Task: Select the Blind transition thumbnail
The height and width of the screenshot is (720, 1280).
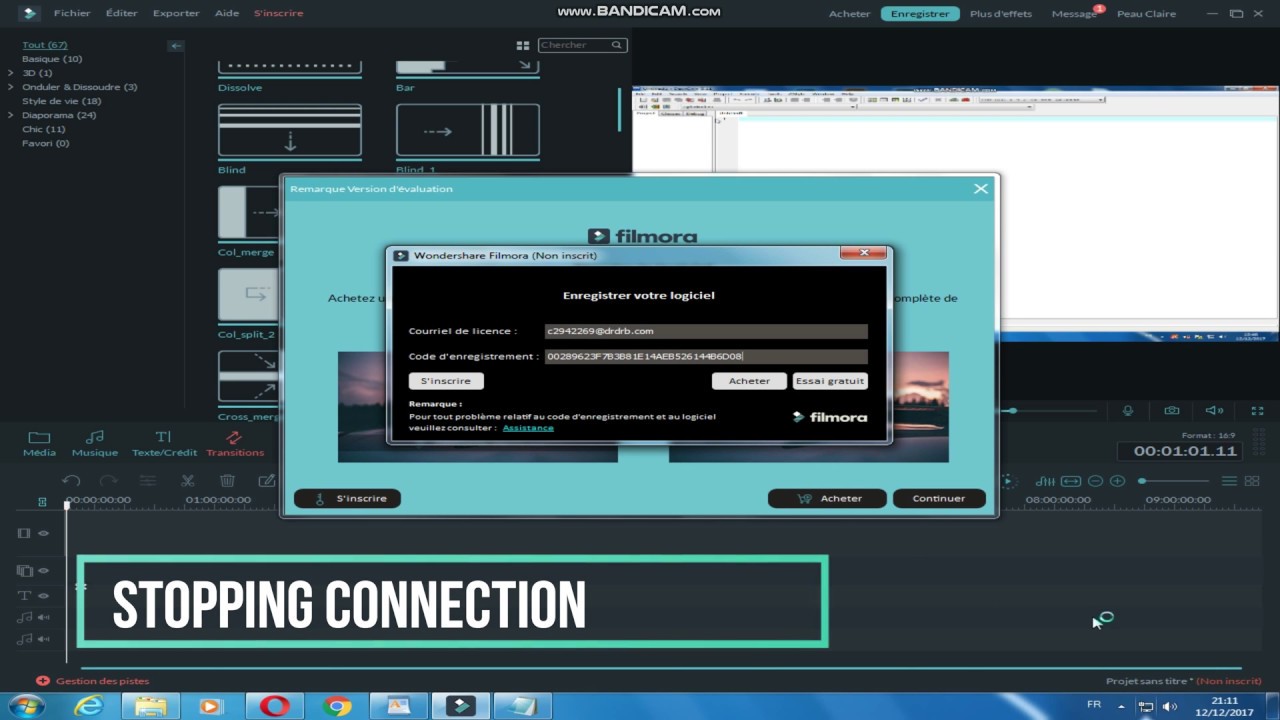Action: (x=290, y=130)
